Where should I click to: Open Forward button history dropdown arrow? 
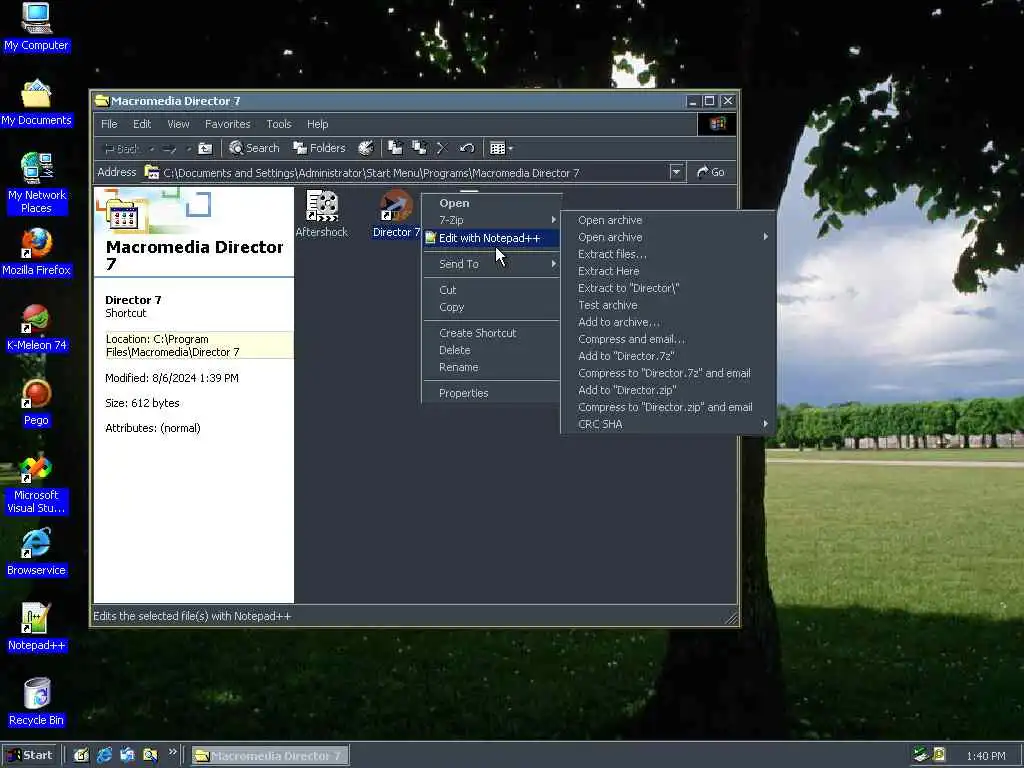pyautogui.click(x=188, y=149)
